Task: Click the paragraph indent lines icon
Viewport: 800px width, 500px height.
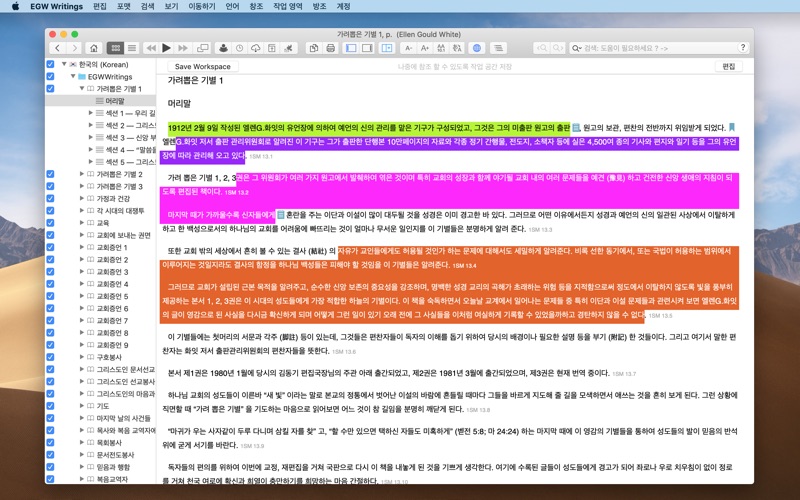Action: click(498, 48)
